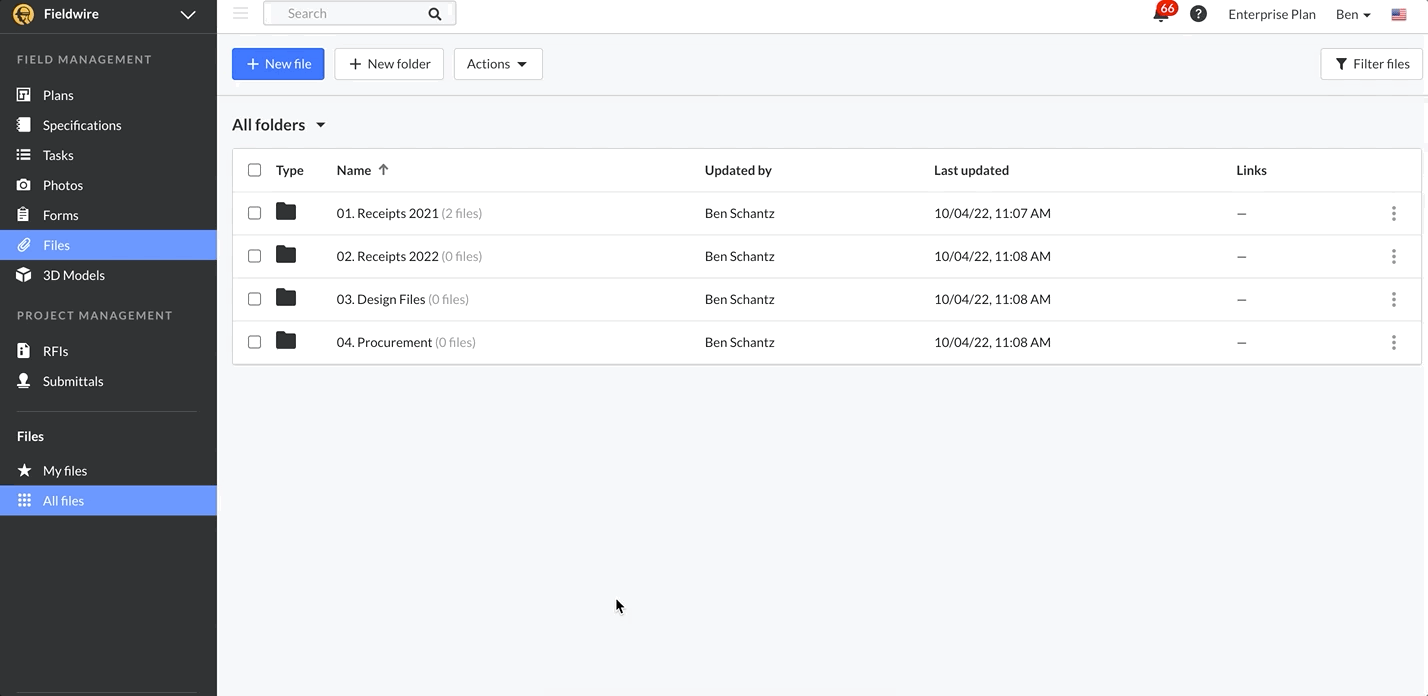Image resolution: width=1428 pixels, height=696 pixels.
Task: Open the notifications bell icon
Action: tap(1161, 14)
